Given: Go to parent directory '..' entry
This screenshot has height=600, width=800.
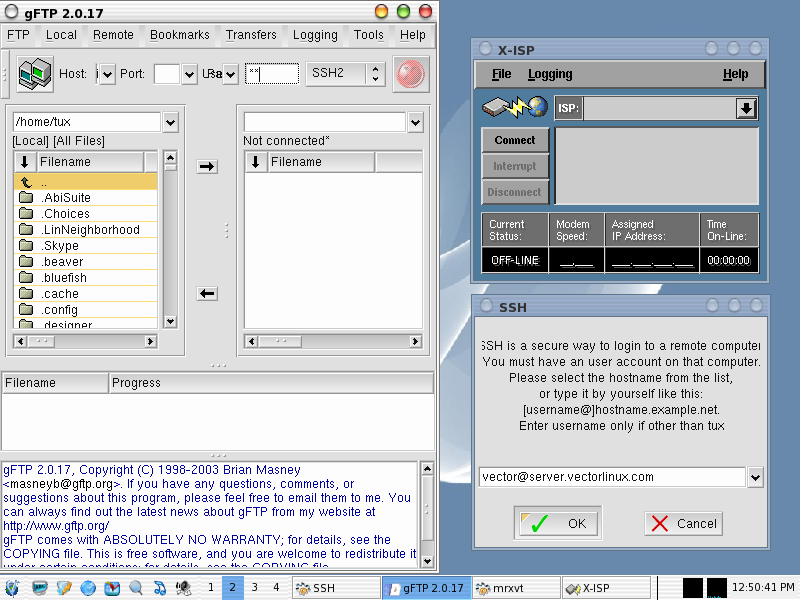Looking at the screenshot, I should pos(43,182).
